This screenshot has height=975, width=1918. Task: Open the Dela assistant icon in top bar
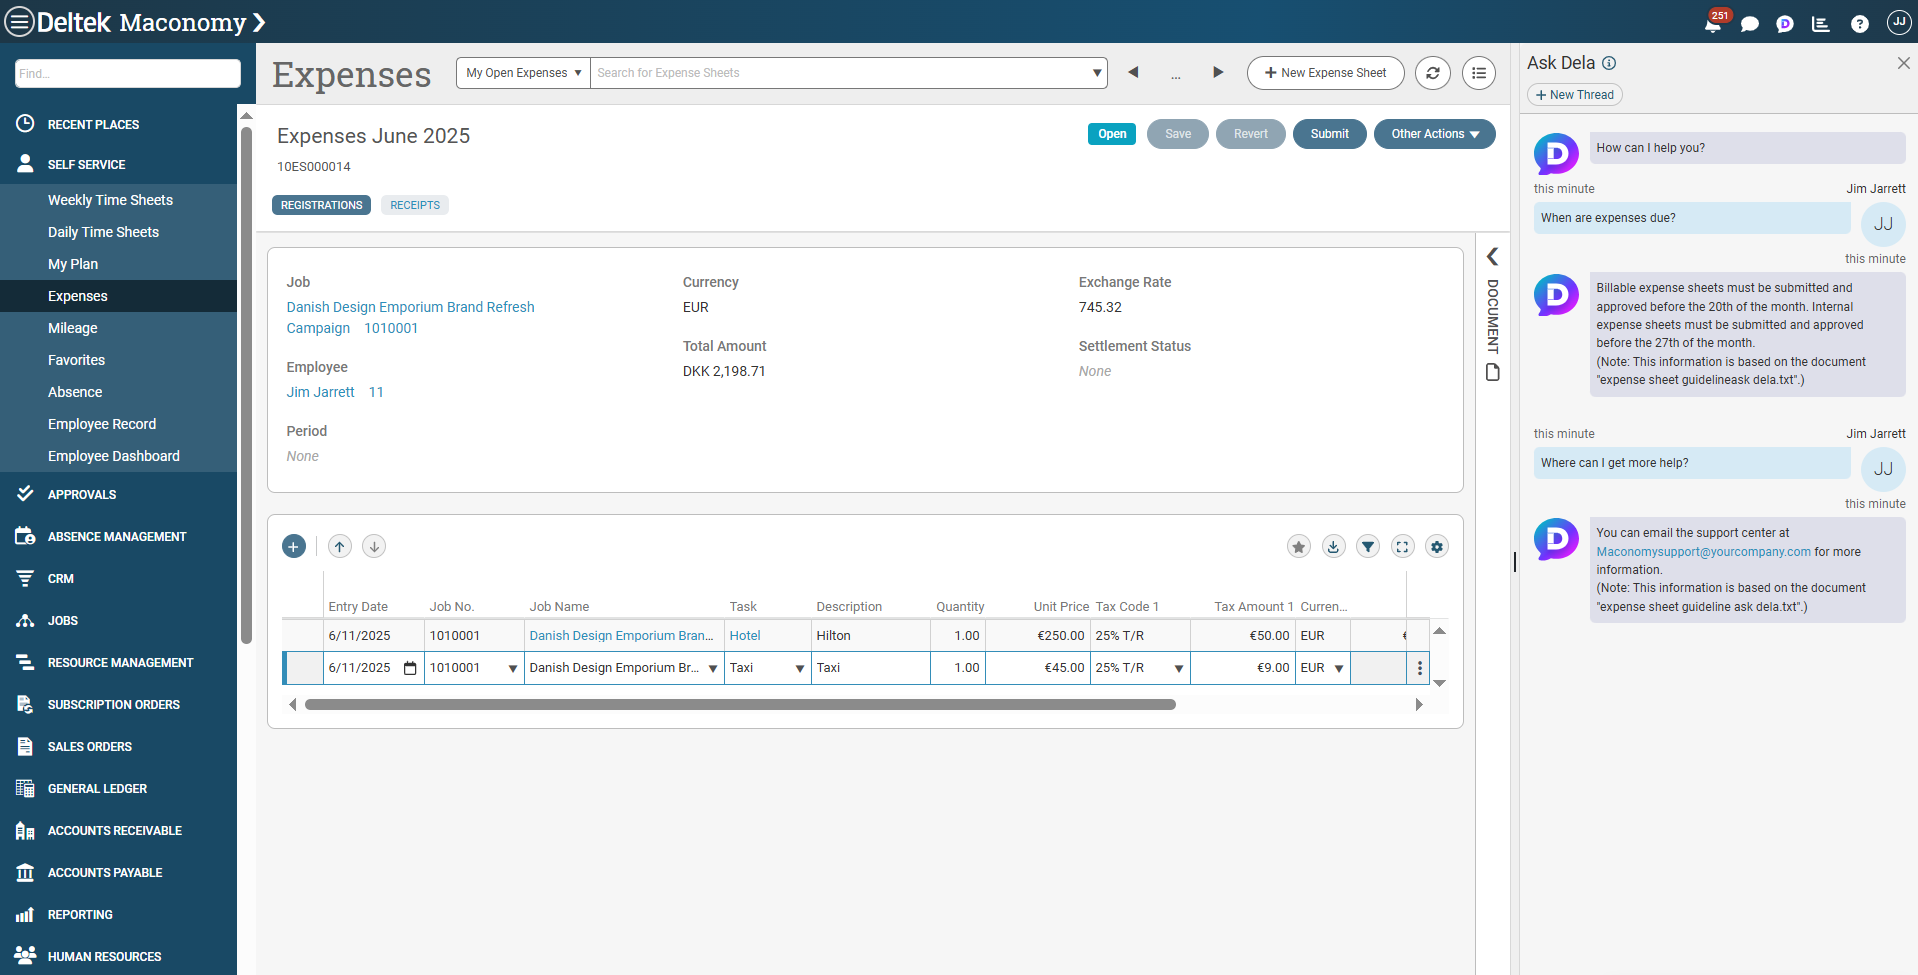click(1786, 23)
